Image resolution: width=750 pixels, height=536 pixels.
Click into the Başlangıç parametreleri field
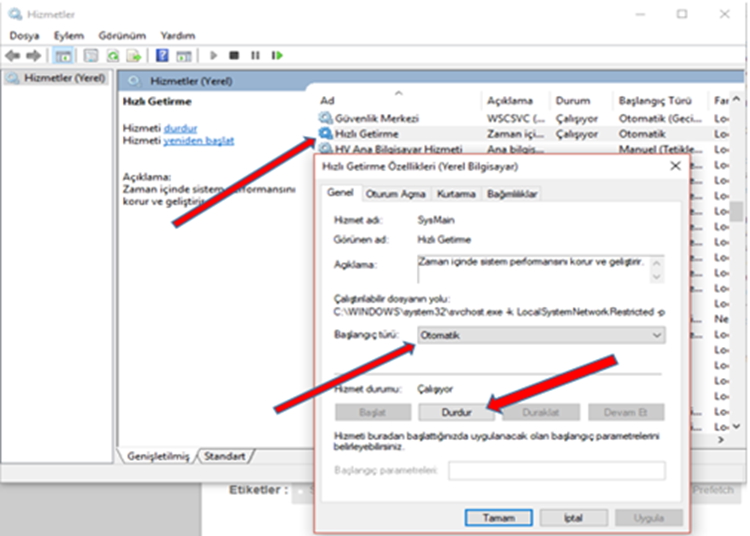557,470
